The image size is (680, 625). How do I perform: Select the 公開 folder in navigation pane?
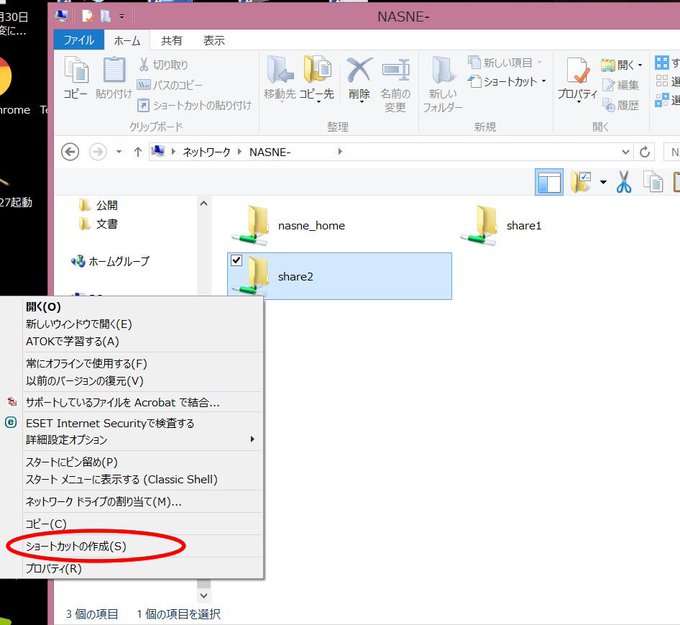99,205
